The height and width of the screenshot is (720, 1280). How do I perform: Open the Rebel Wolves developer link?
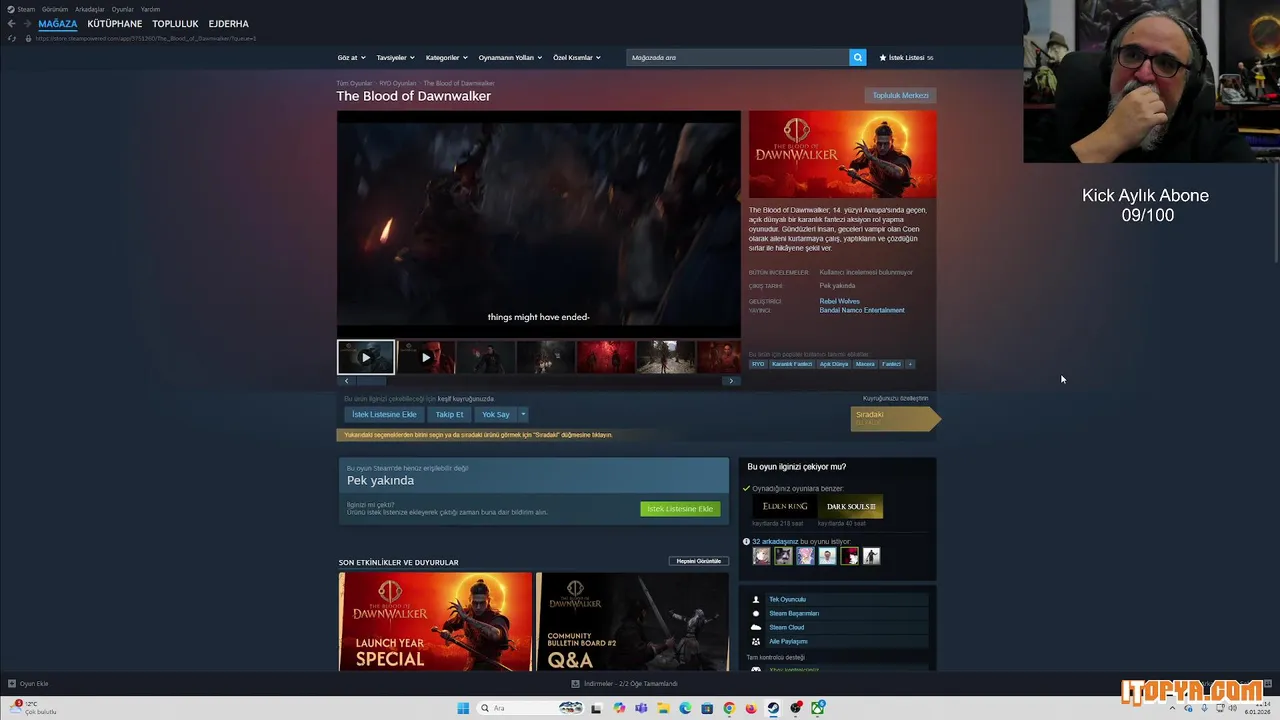[839, 301]
